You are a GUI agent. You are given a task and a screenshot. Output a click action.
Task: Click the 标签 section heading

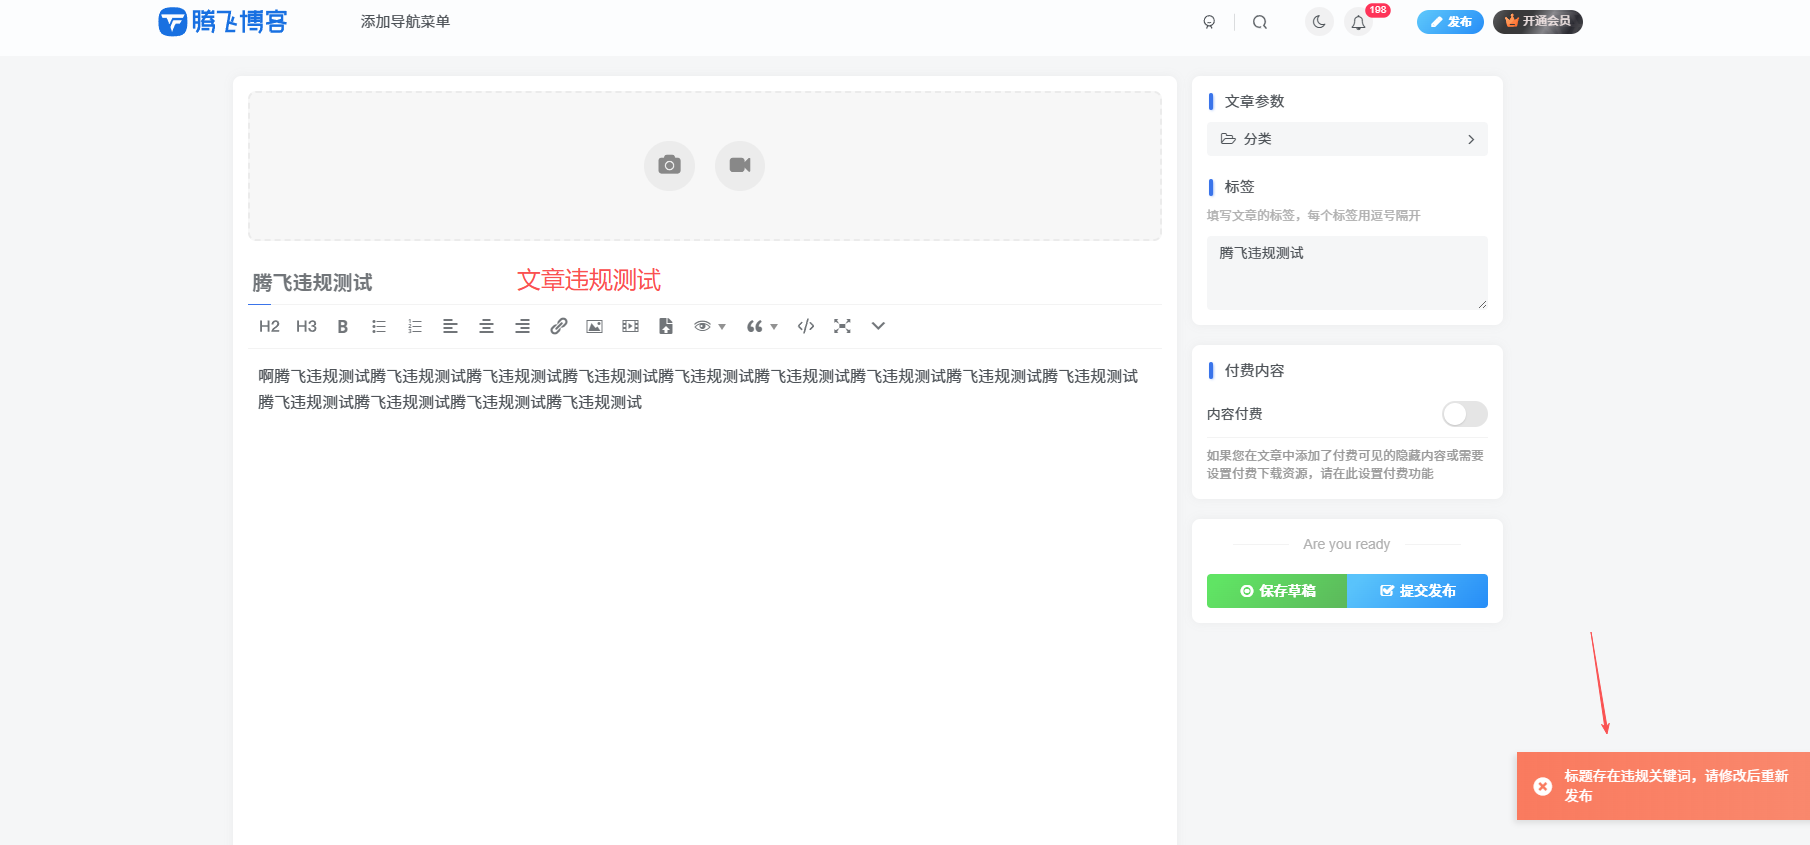click(1239, 187)
